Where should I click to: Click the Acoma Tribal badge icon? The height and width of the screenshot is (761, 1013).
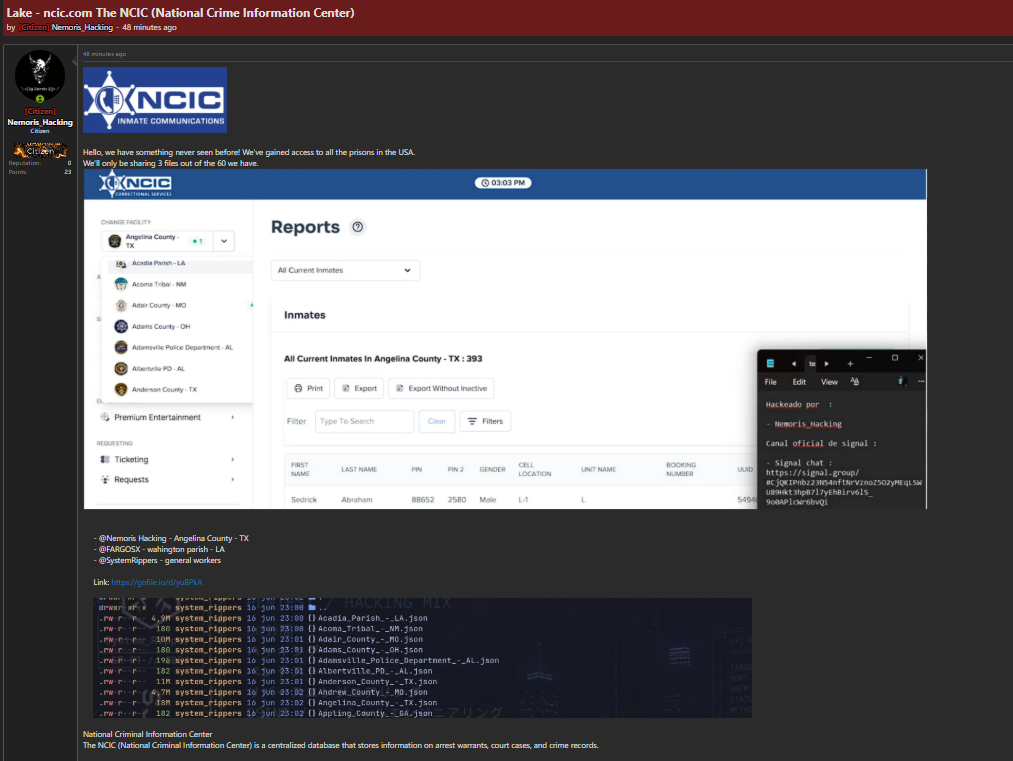(121, 284)
